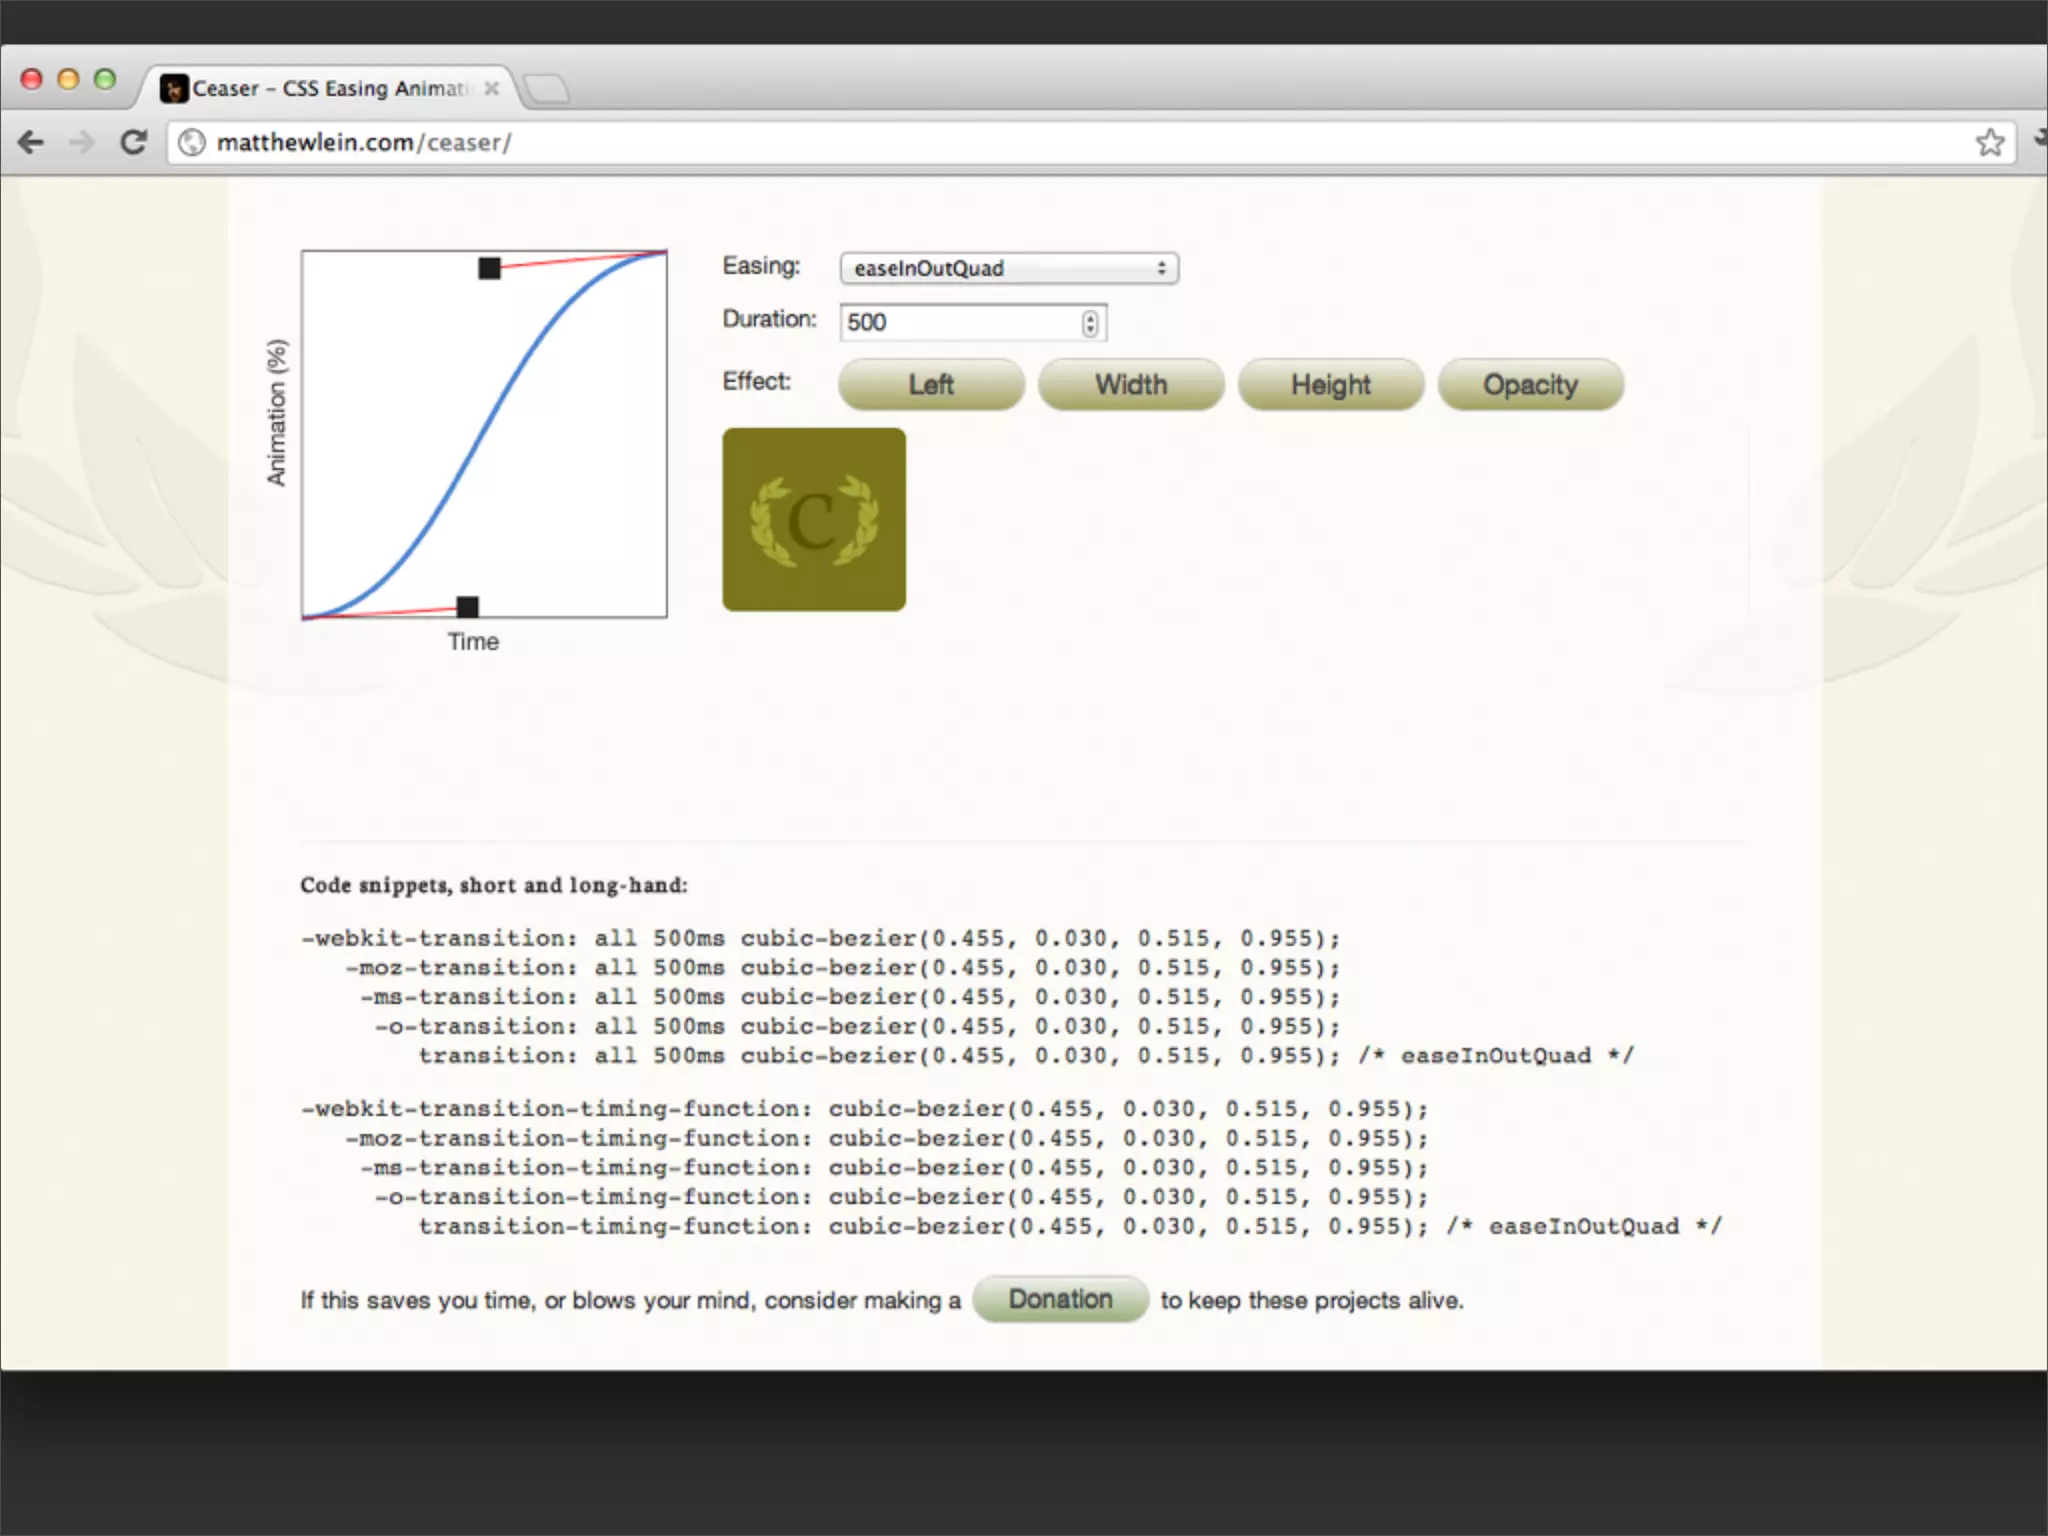The height and width of the screenshot is (1536, 2048).
Task: Click the Duration stepper arrows
Action: click(1089, 323)
